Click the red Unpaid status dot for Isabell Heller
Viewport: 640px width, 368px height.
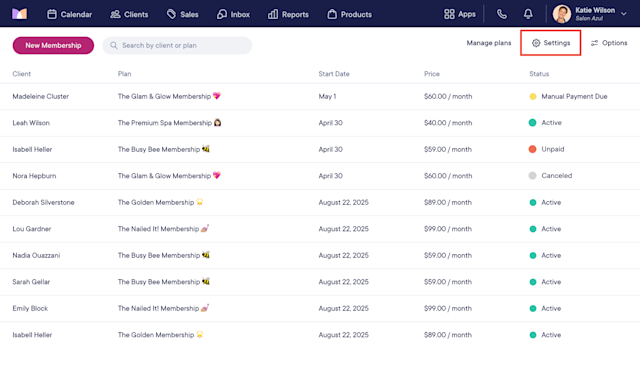tap(532, 149)
